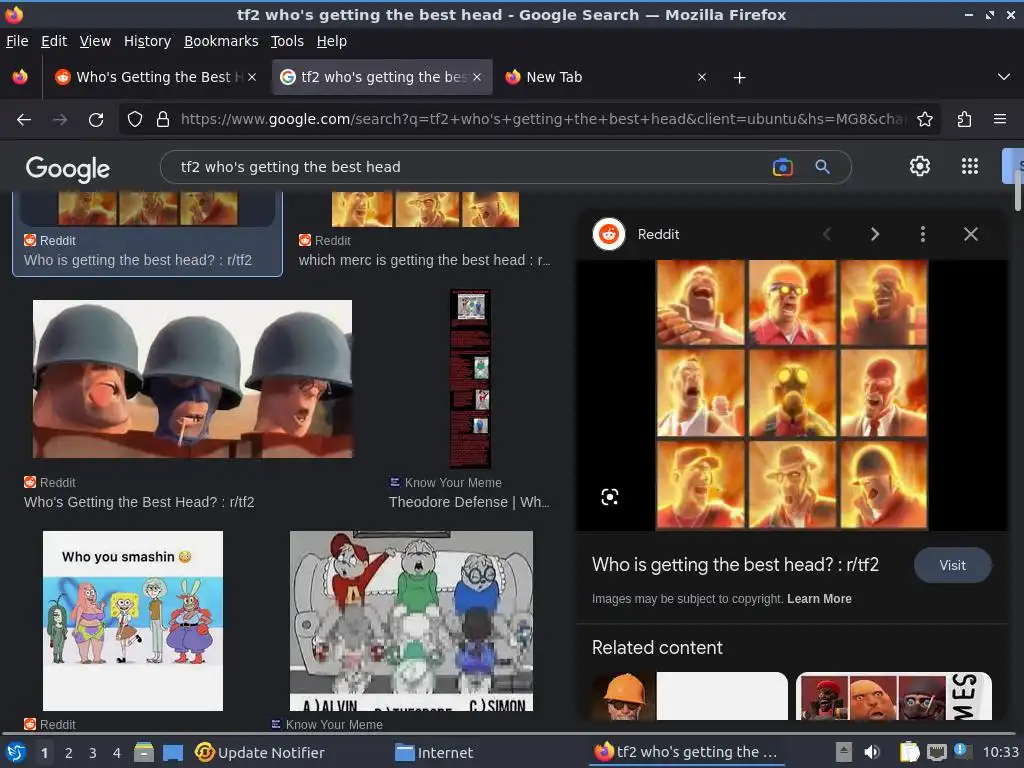Reload the current page
The height and width of the screenshot is (768, 1024).
point(96,120)
